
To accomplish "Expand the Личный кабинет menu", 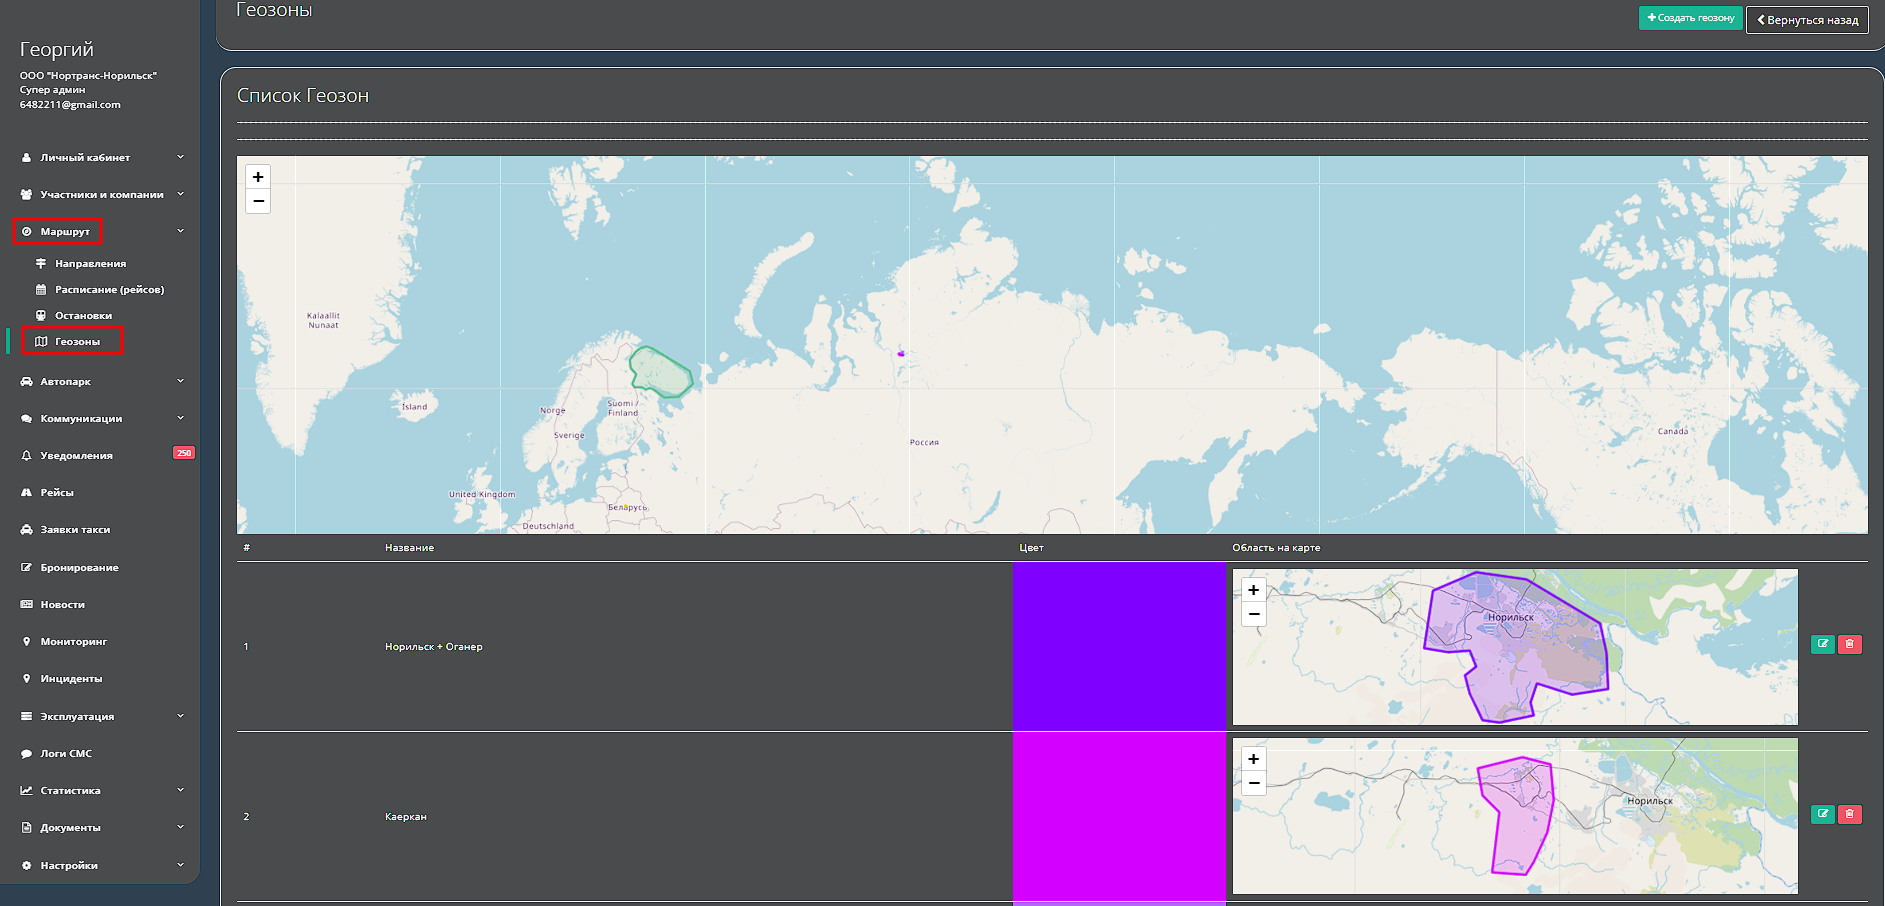I will tap(85, 158).
